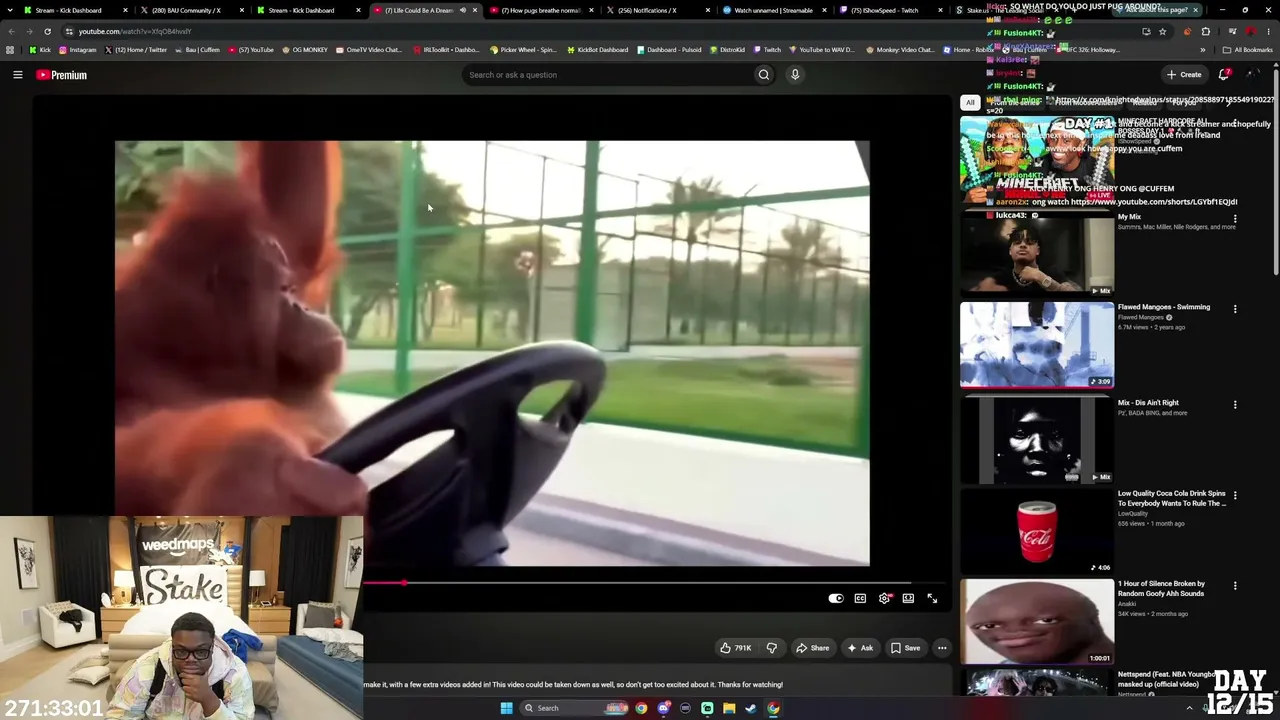This screenshot has width=1280, height=720.
Task: Open video player settings gear
Action: click(884, 598)
